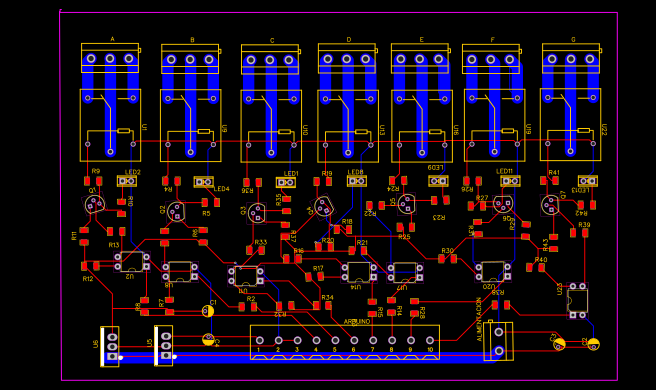Click ARDUINO connector pin 4 pad
Screen dimensions: 656x390
coord(316,340)
